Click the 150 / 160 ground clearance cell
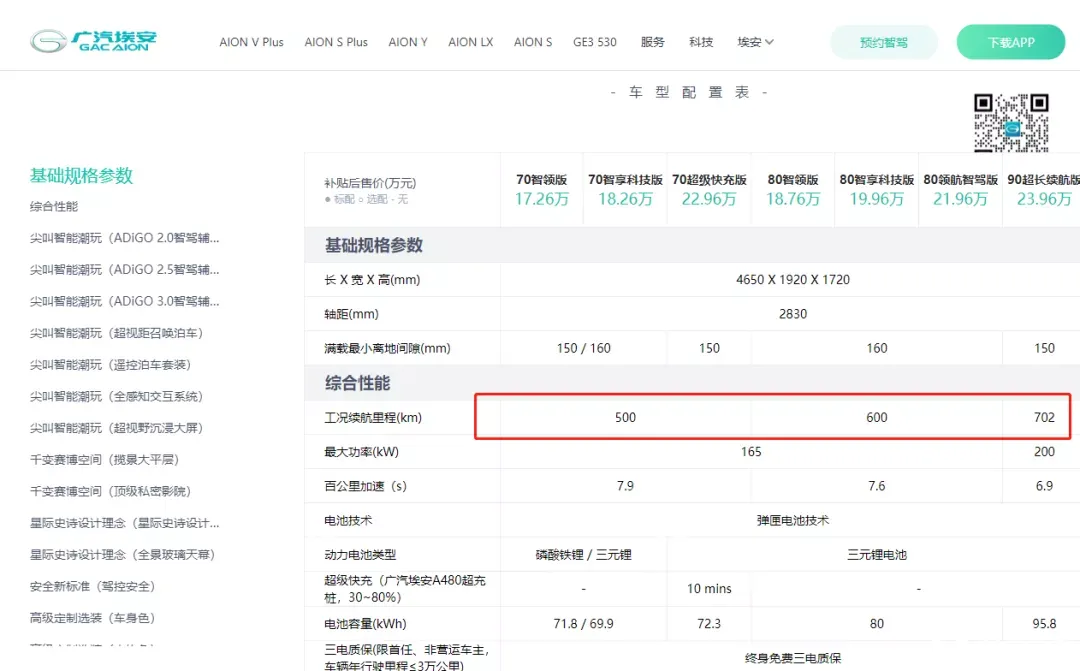 pos(583,349)
